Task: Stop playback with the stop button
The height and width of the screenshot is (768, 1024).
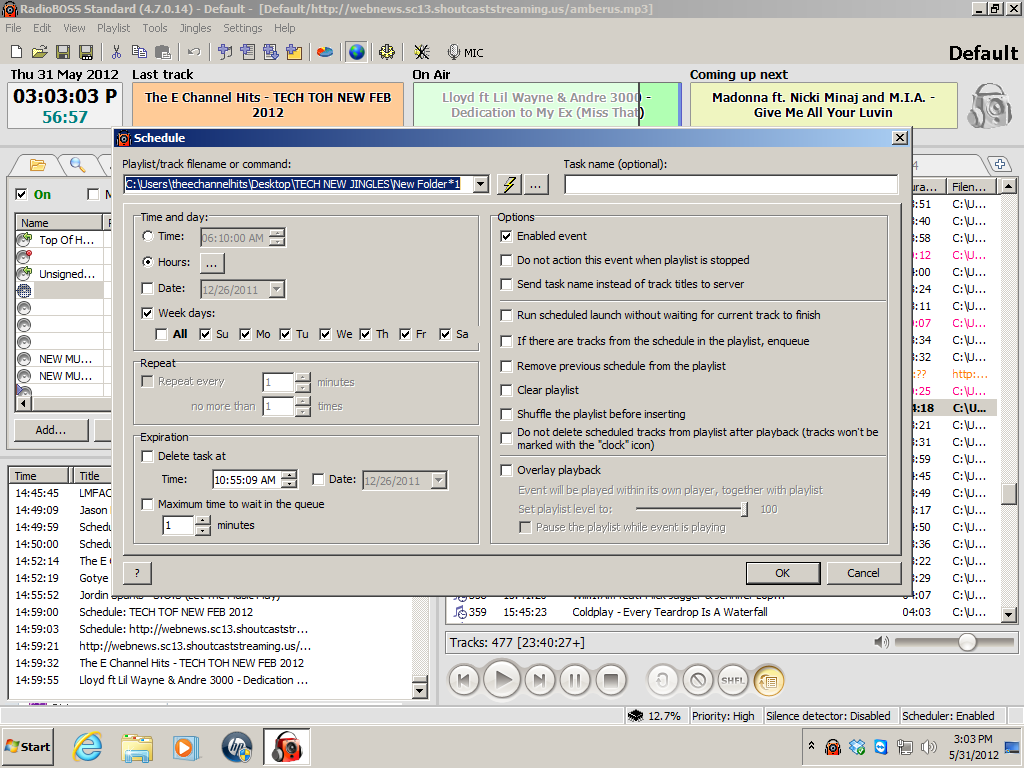Action: (611, 680)
